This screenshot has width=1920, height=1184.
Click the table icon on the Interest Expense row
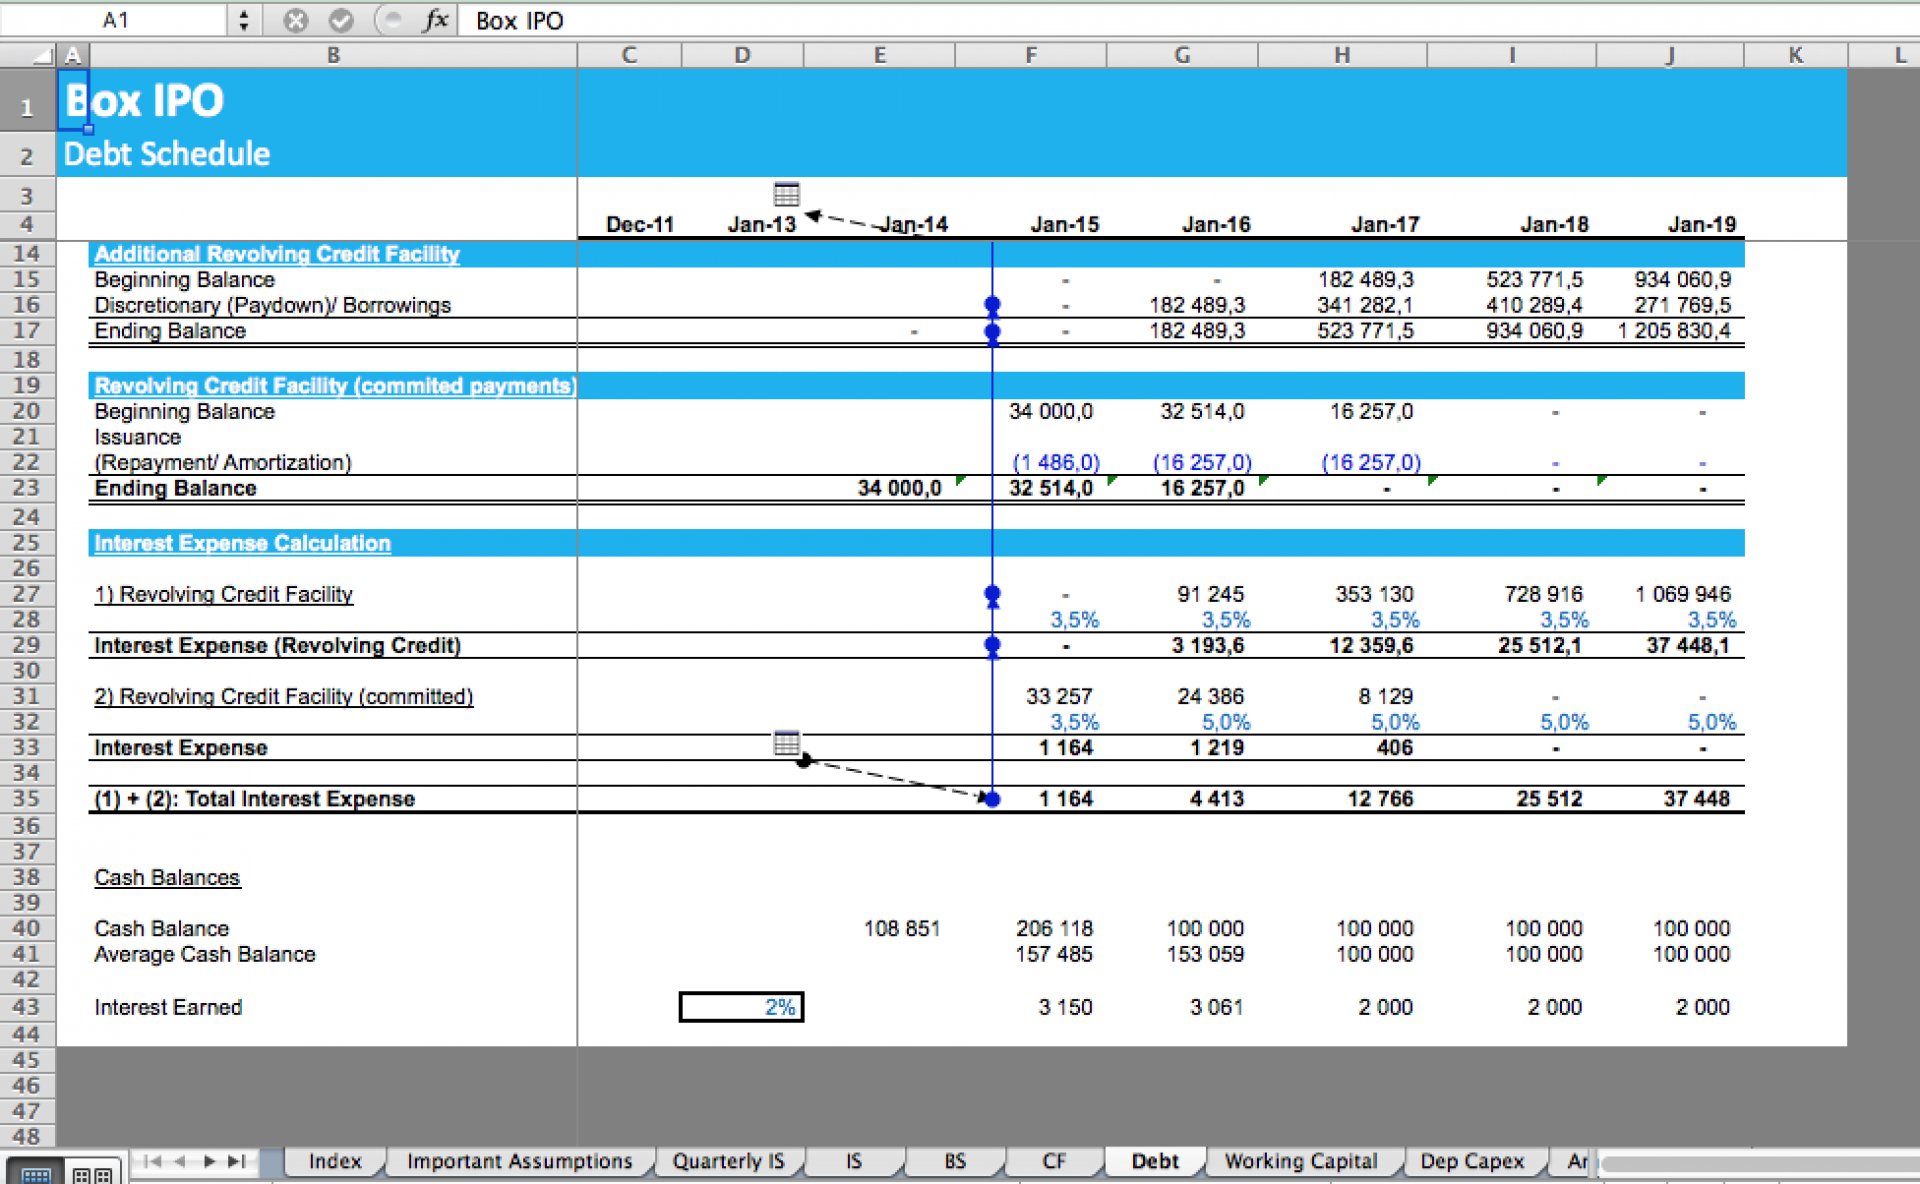(787, 742)
